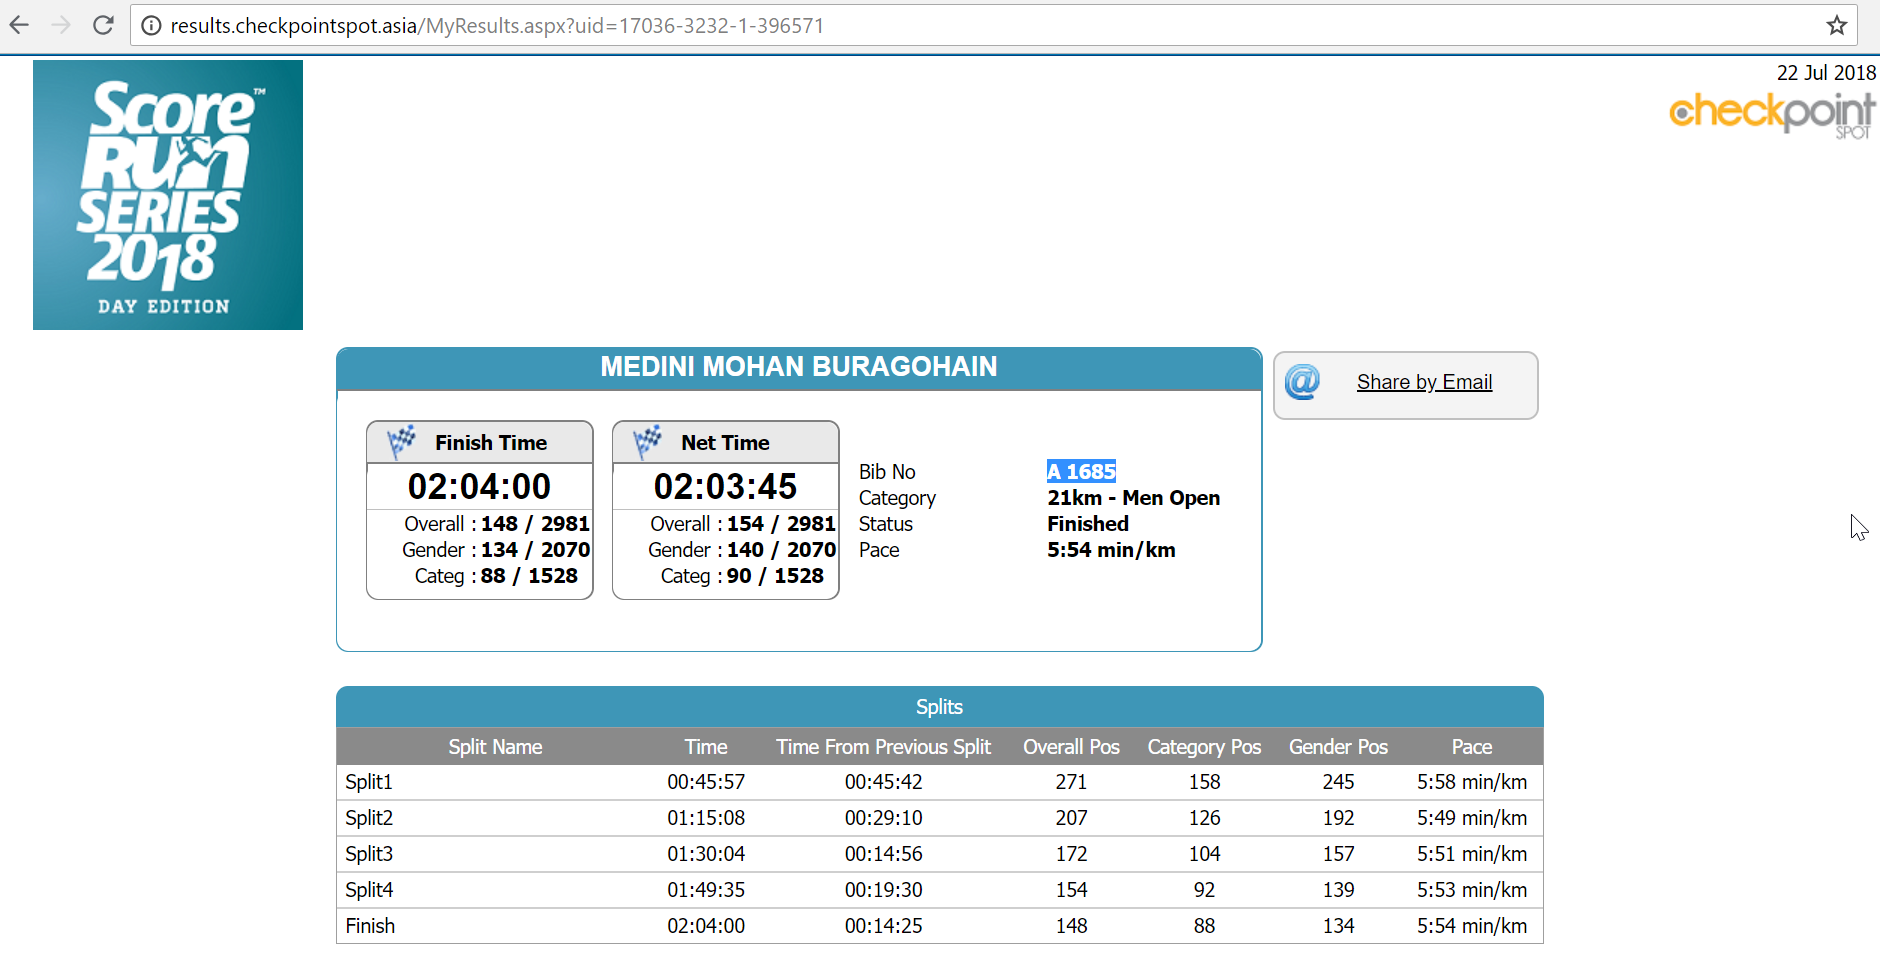The height and width of the screenshot is (965, 1880).
Task: Open the Share by Email link
Action: coord(1424,382)
